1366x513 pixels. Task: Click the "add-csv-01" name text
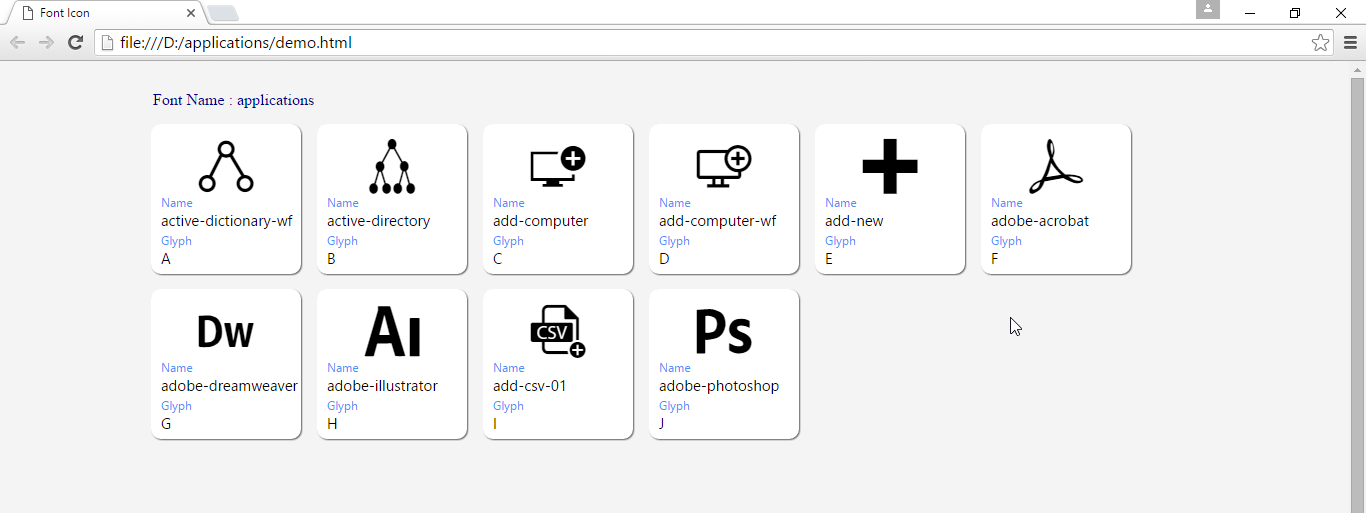[530, 386]
